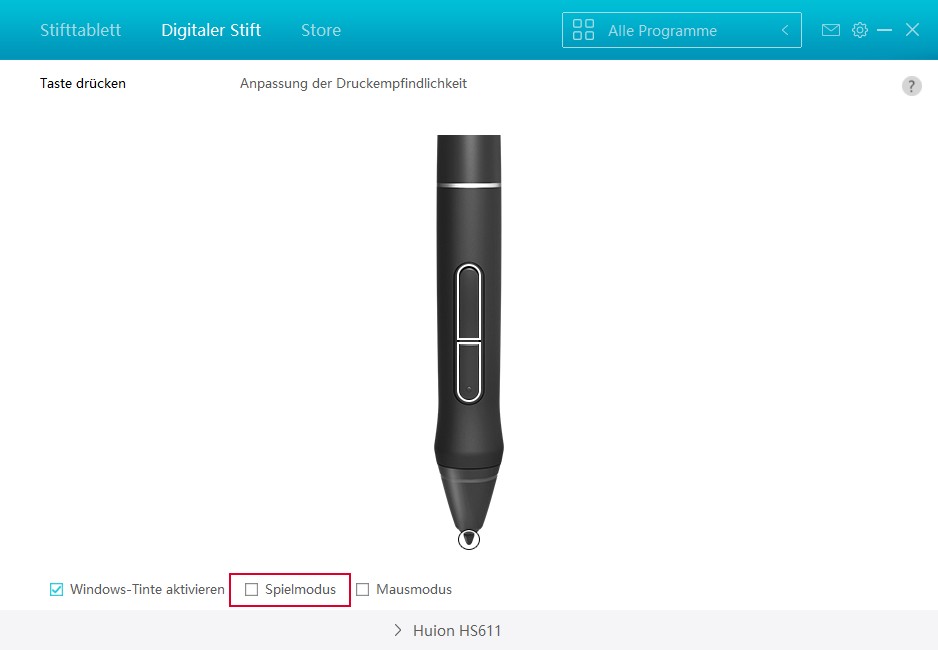
Task: Open settings via the gear icon
Action: 860,30
